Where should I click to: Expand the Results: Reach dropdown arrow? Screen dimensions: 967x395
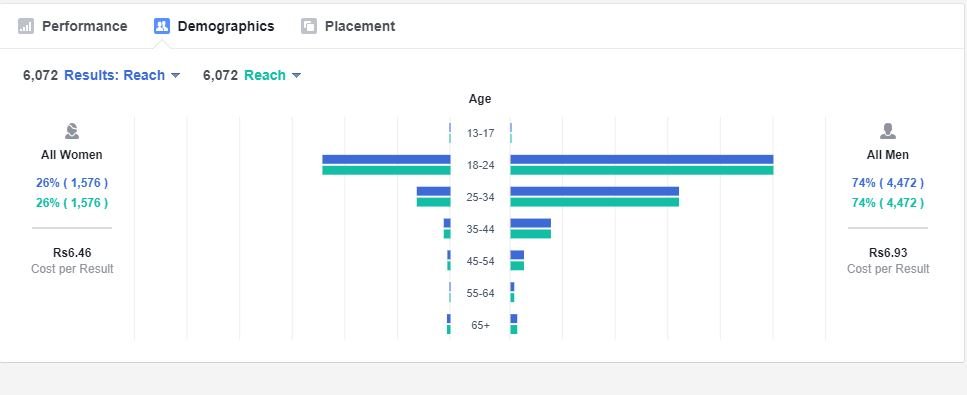[175, 75]
